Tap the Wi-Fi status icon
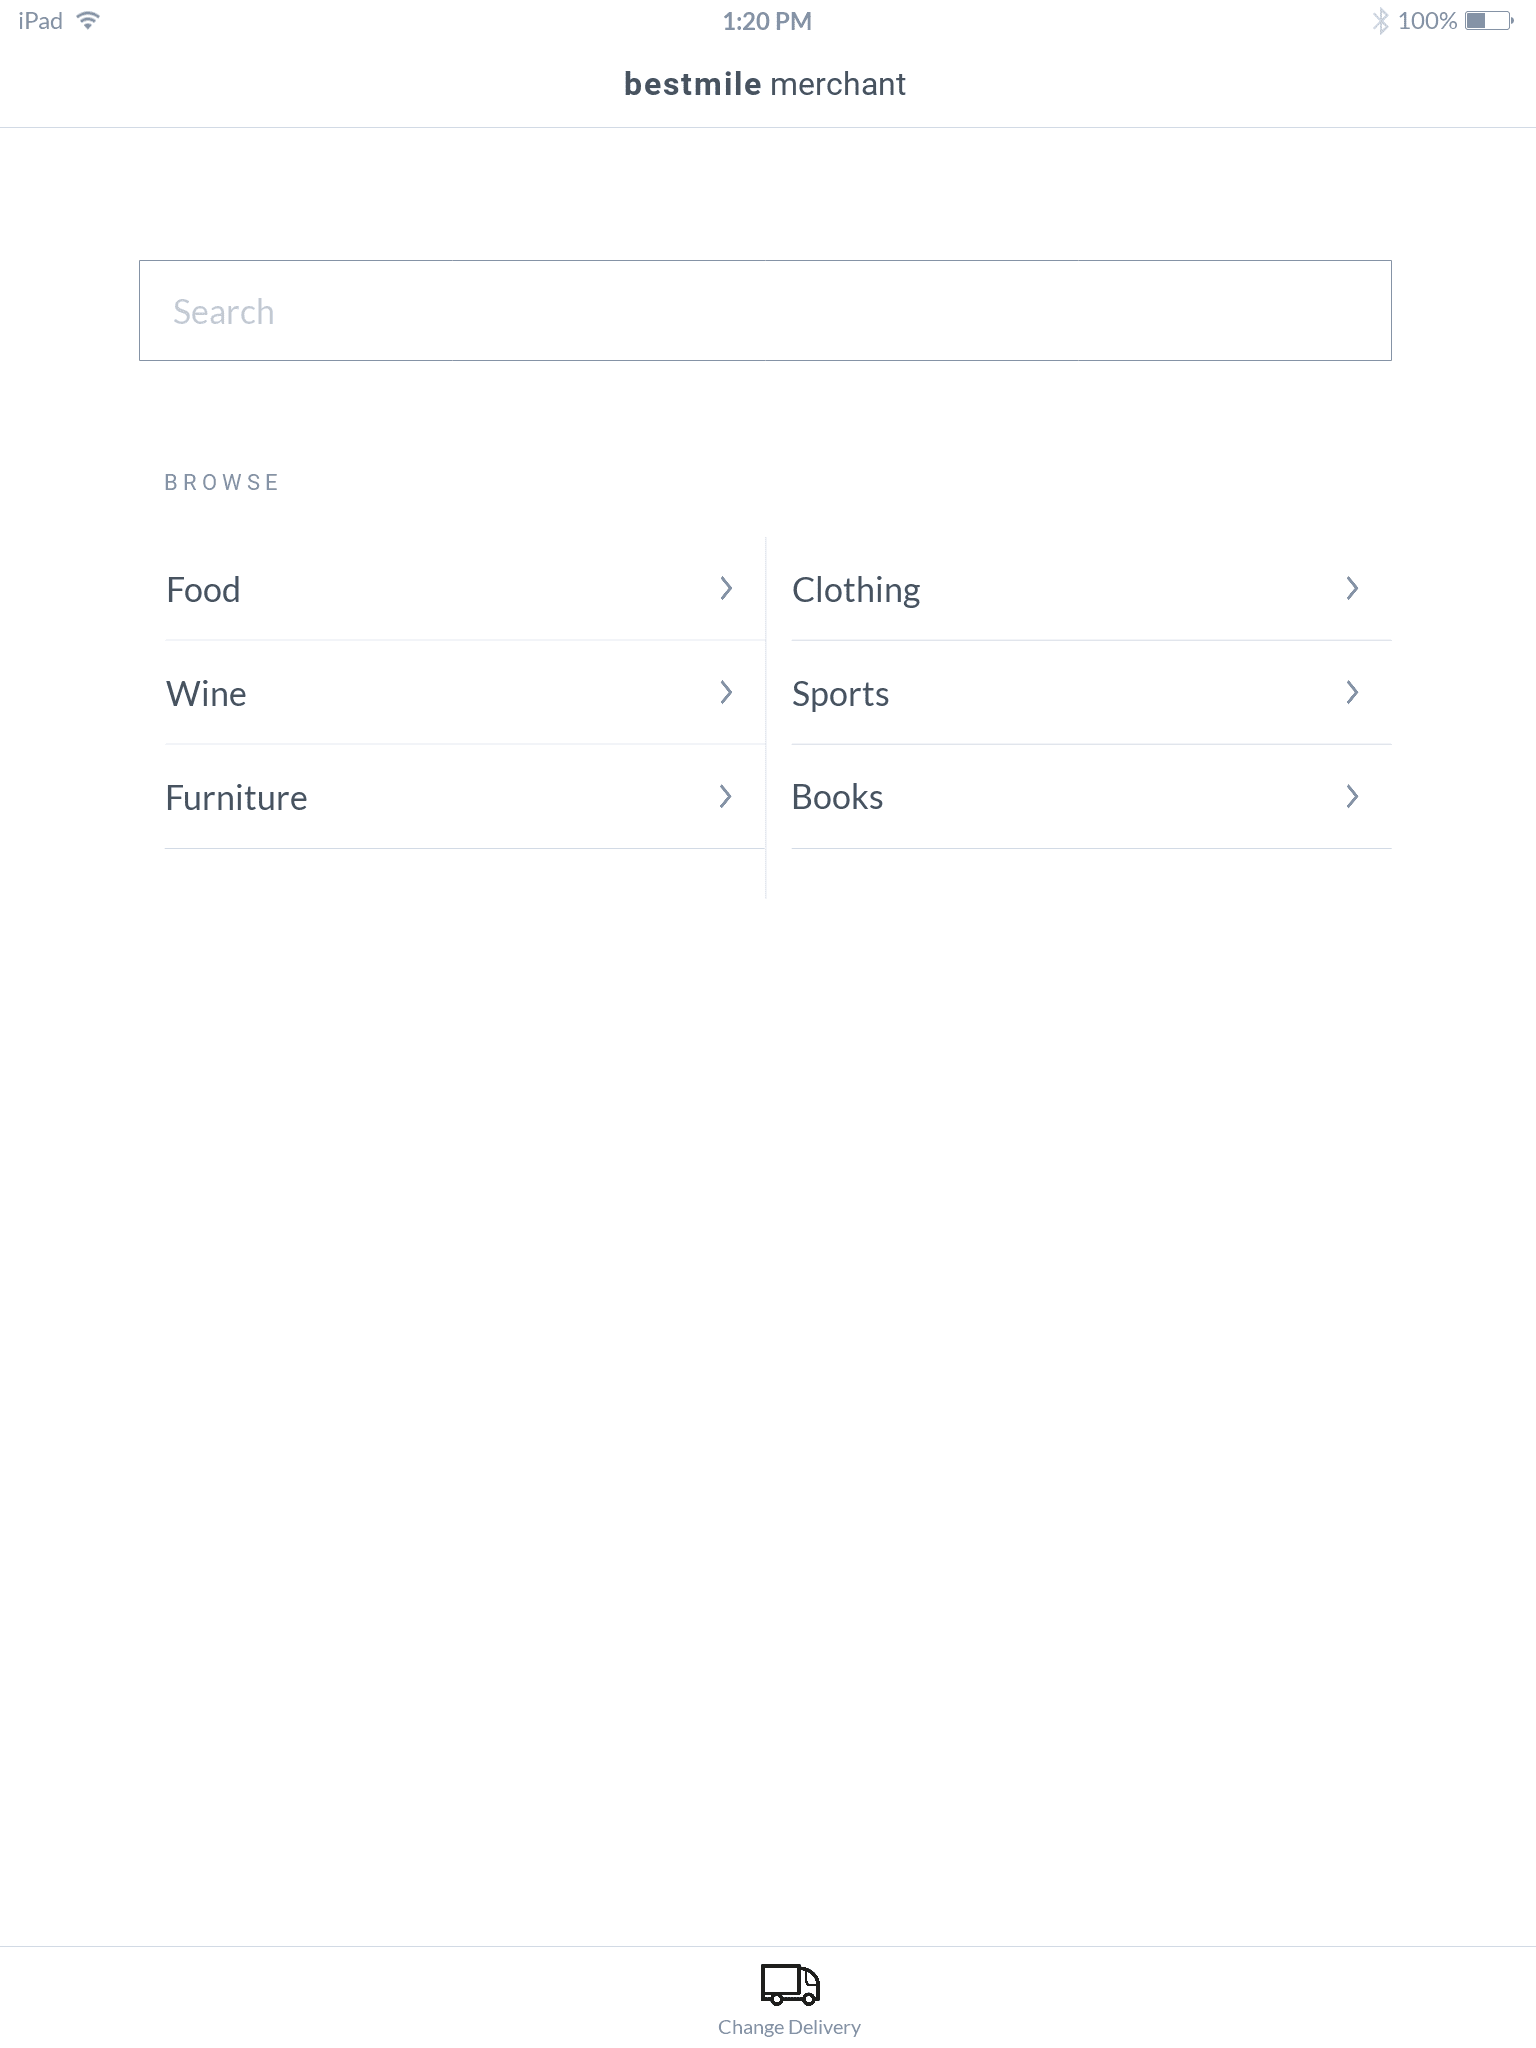 tap(88, 20)
